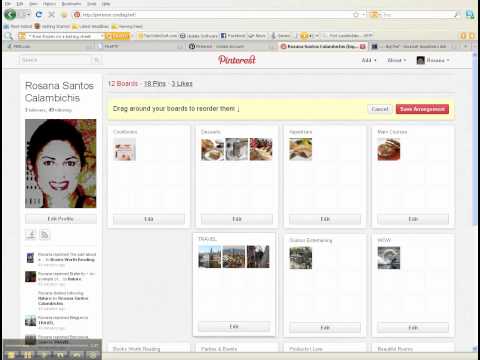Image resolution: width=480 pixels, height=360 pixels.
Task: Click the browser search box magnifier icon
Action: click(457, 14)
